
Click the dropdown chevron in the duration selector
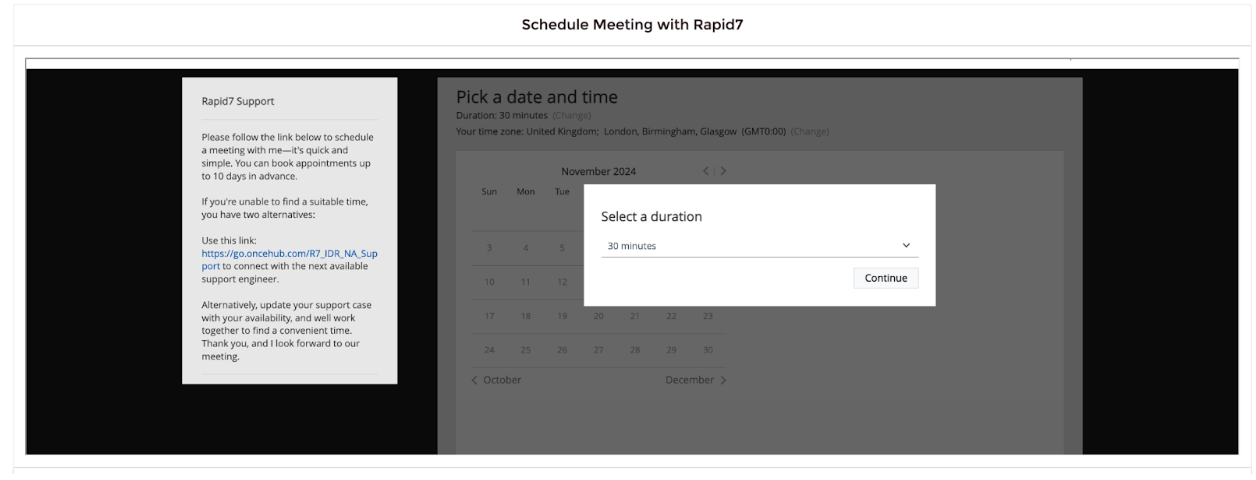(906, 246)
